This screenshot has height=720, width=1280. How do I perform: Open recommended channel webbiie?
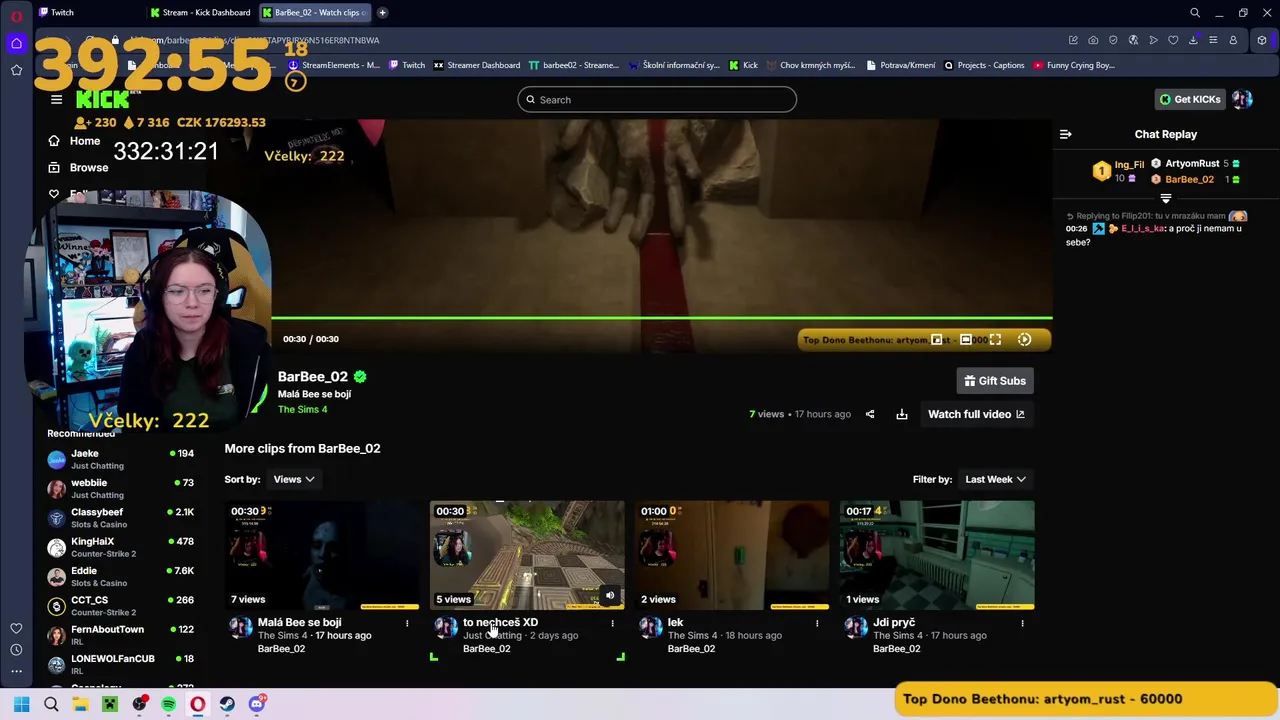(x=120, y=489)
